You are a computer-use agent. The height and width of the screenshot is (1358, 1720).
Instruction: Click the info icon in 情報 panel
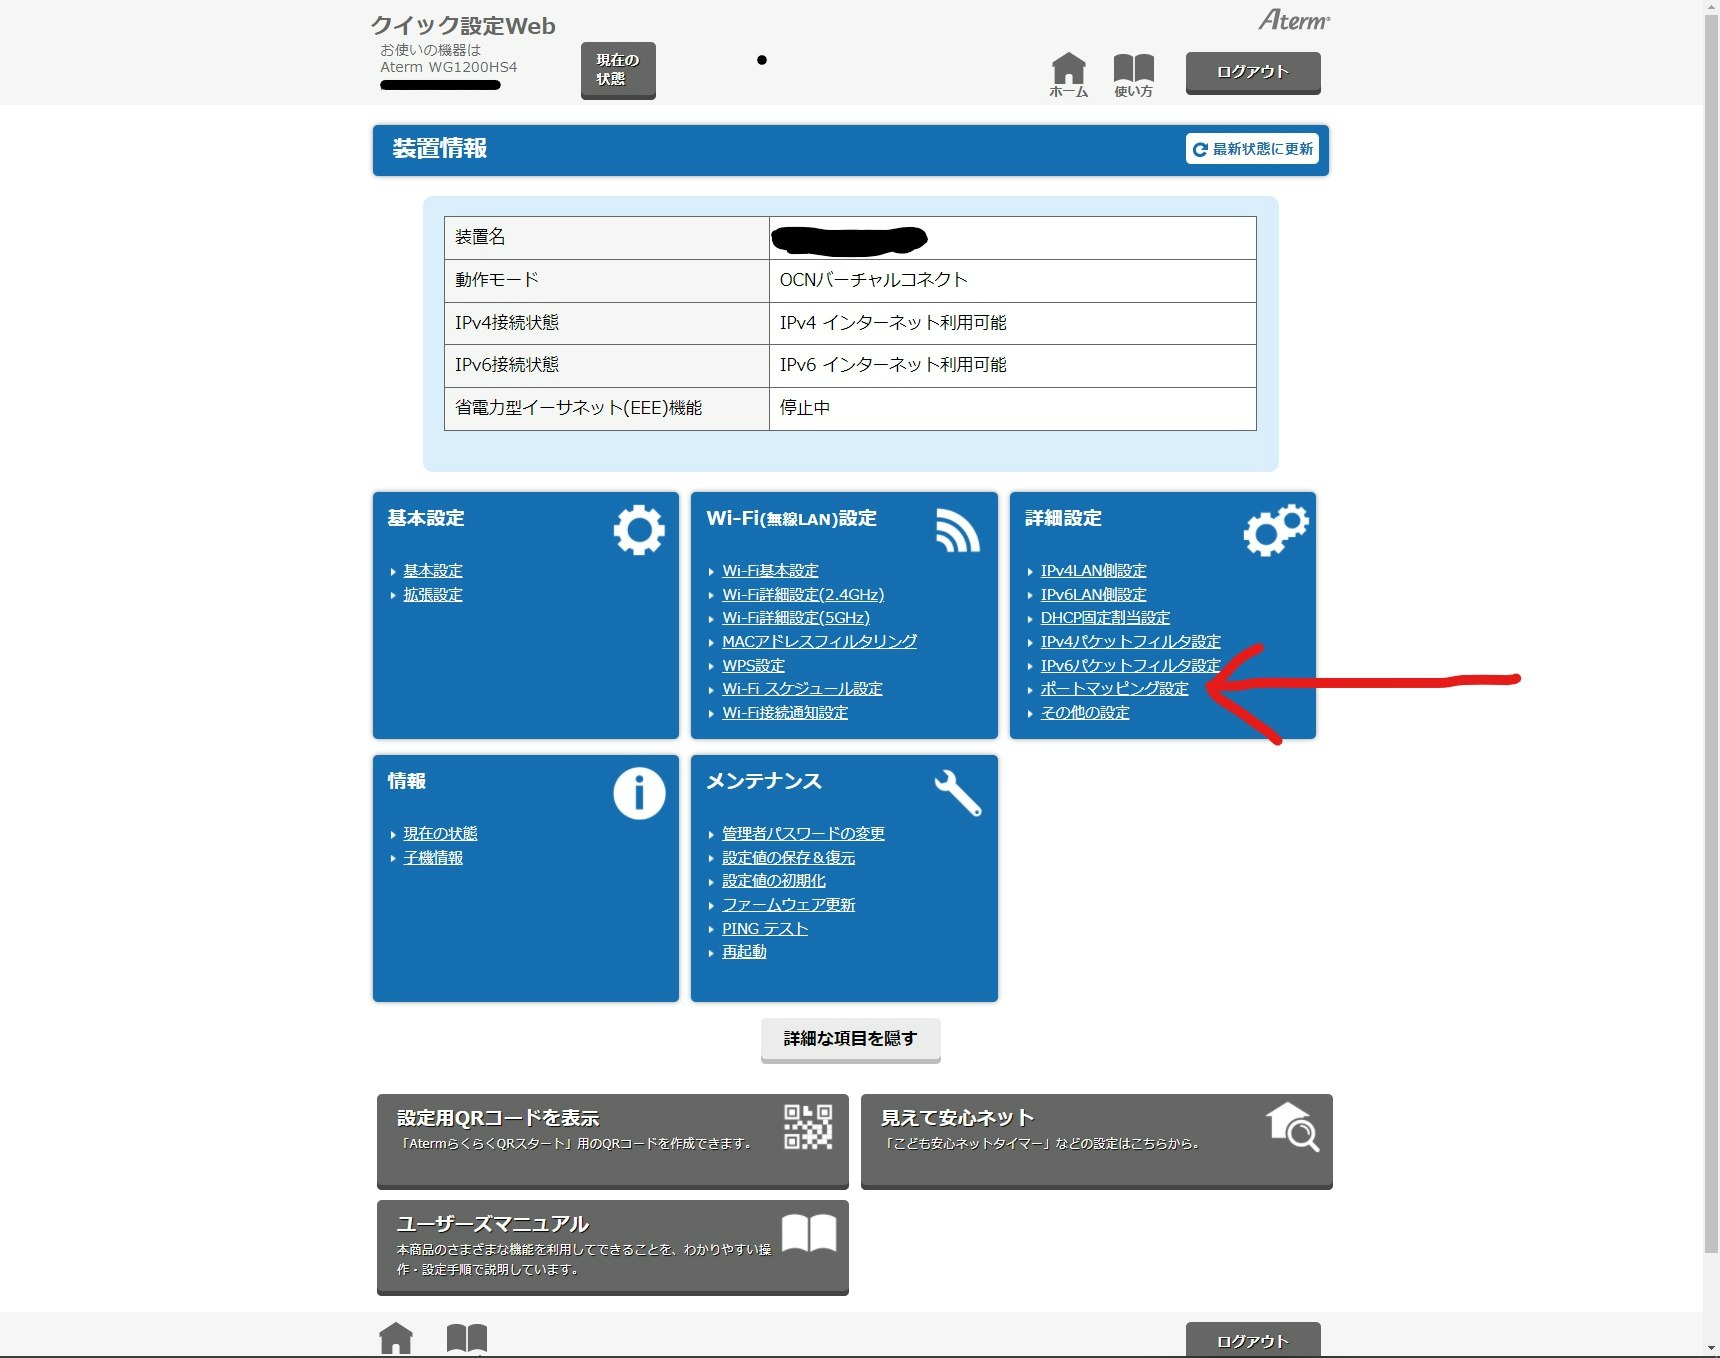pyautogui.click(x=639, y=793)
